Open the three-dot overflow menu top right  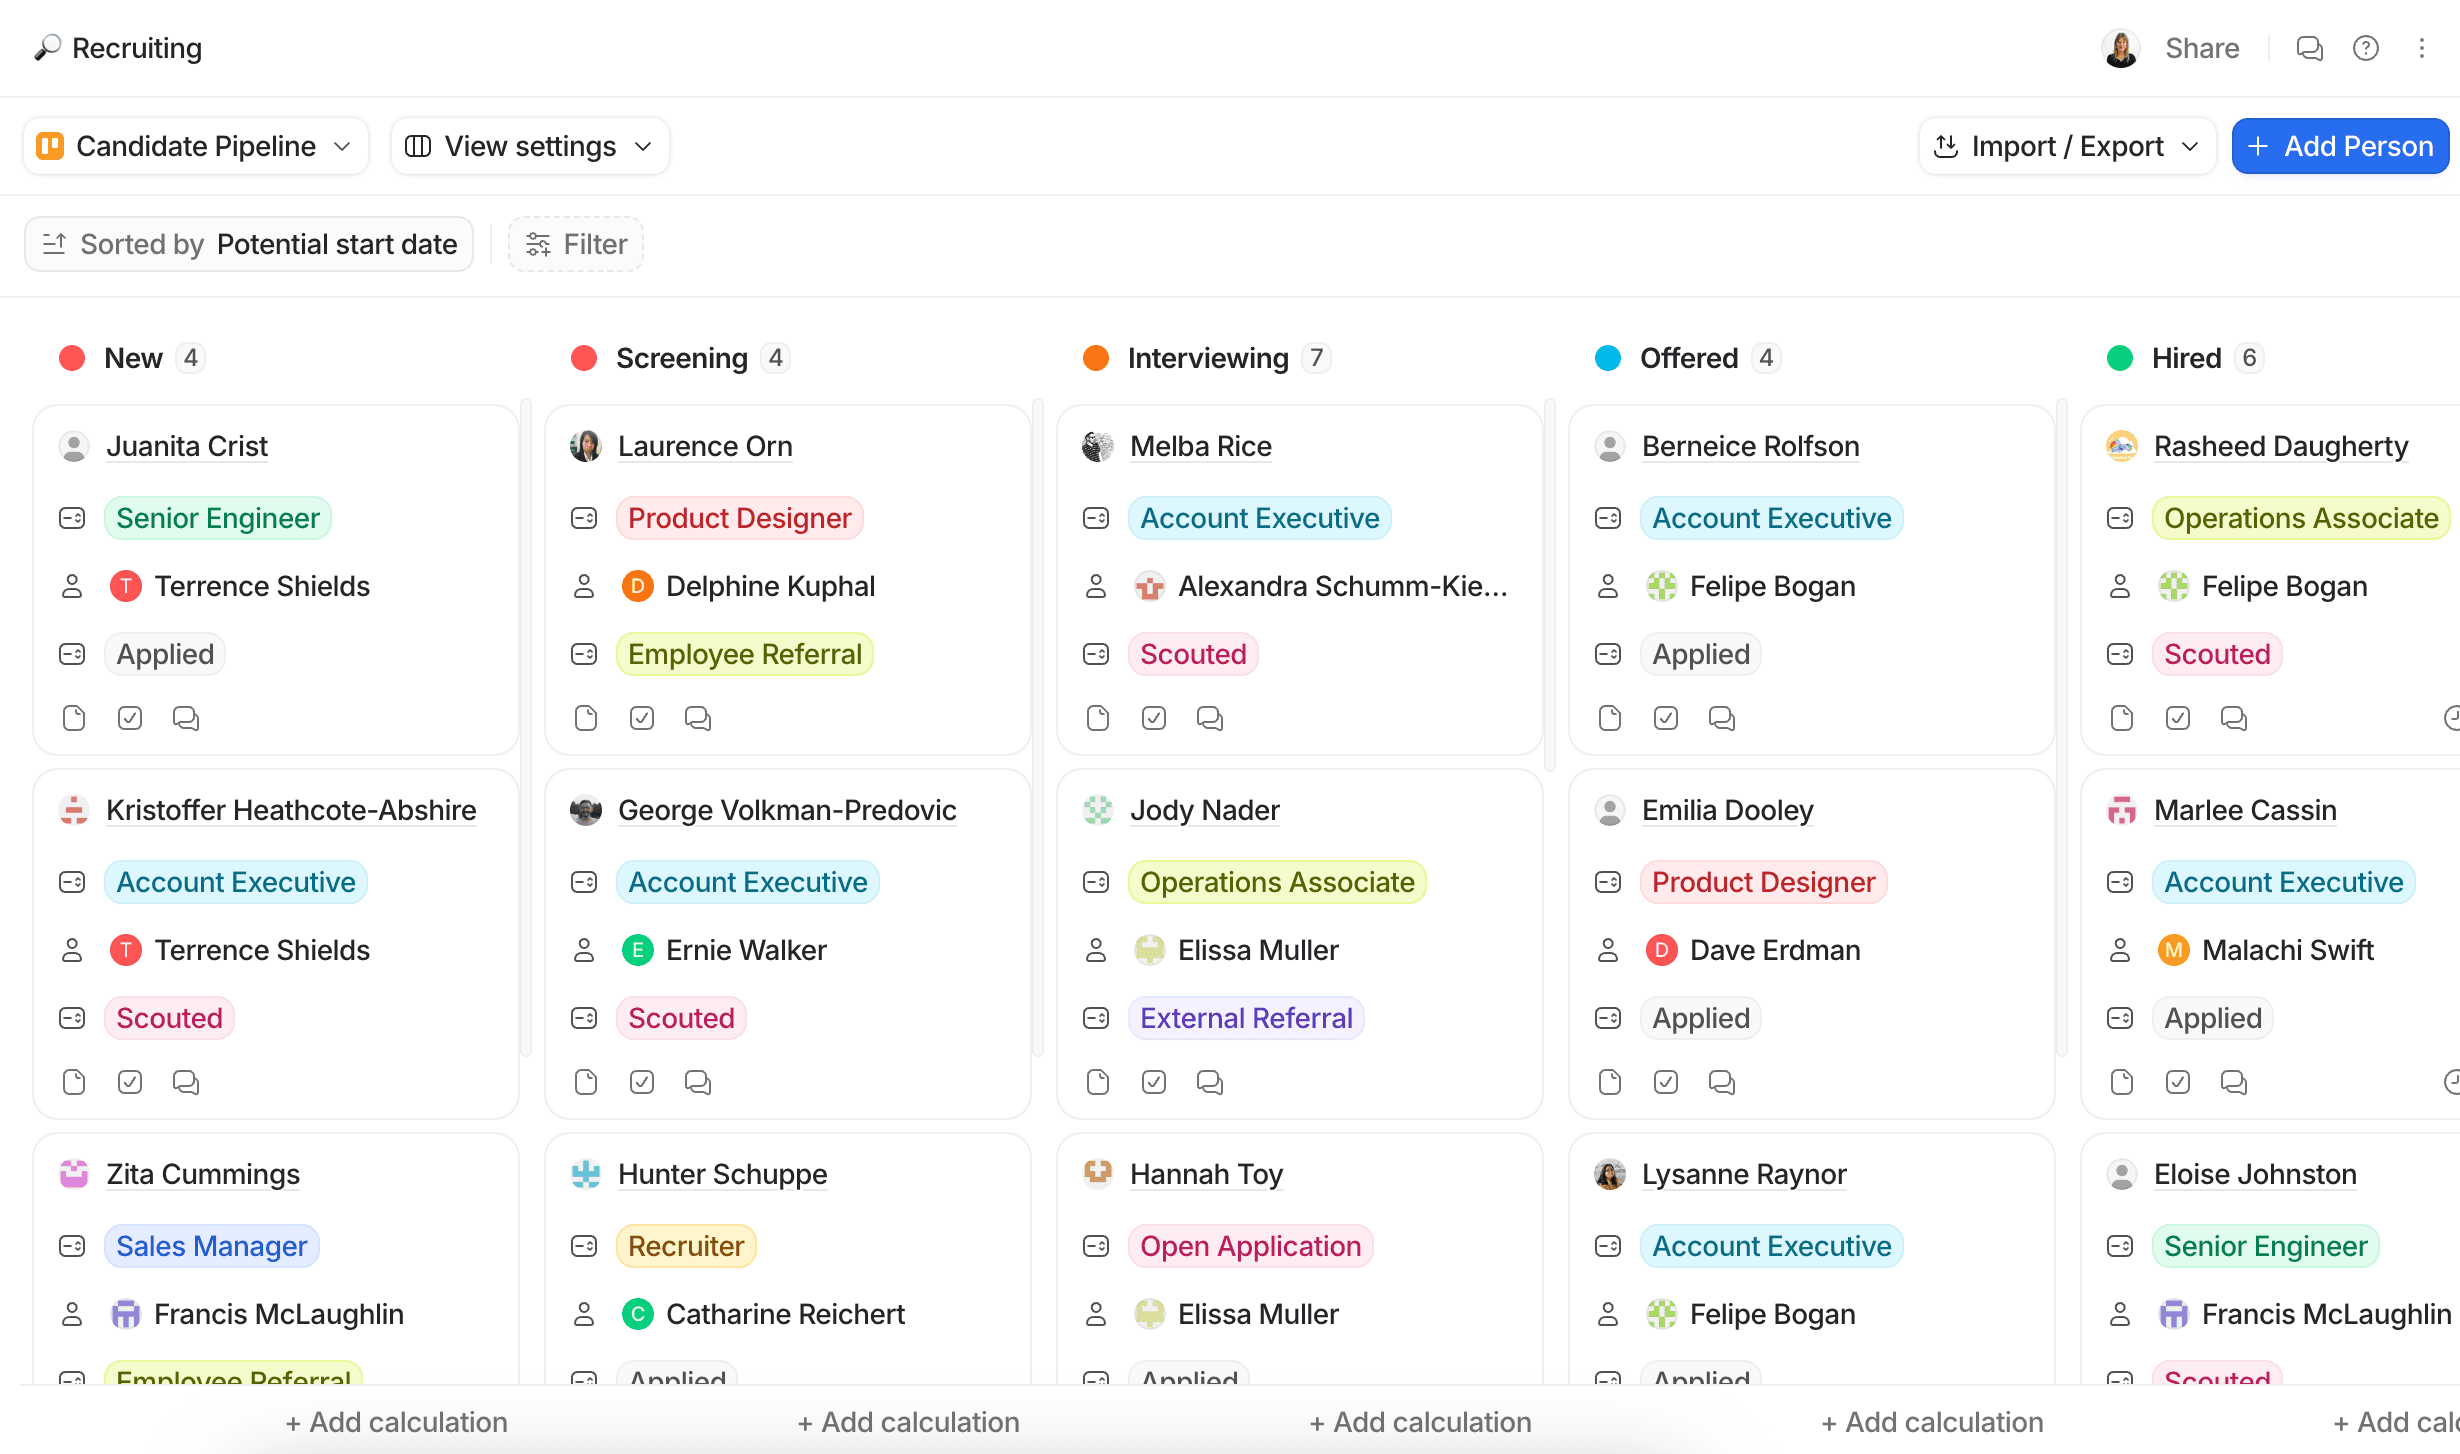click(2423, 47)
